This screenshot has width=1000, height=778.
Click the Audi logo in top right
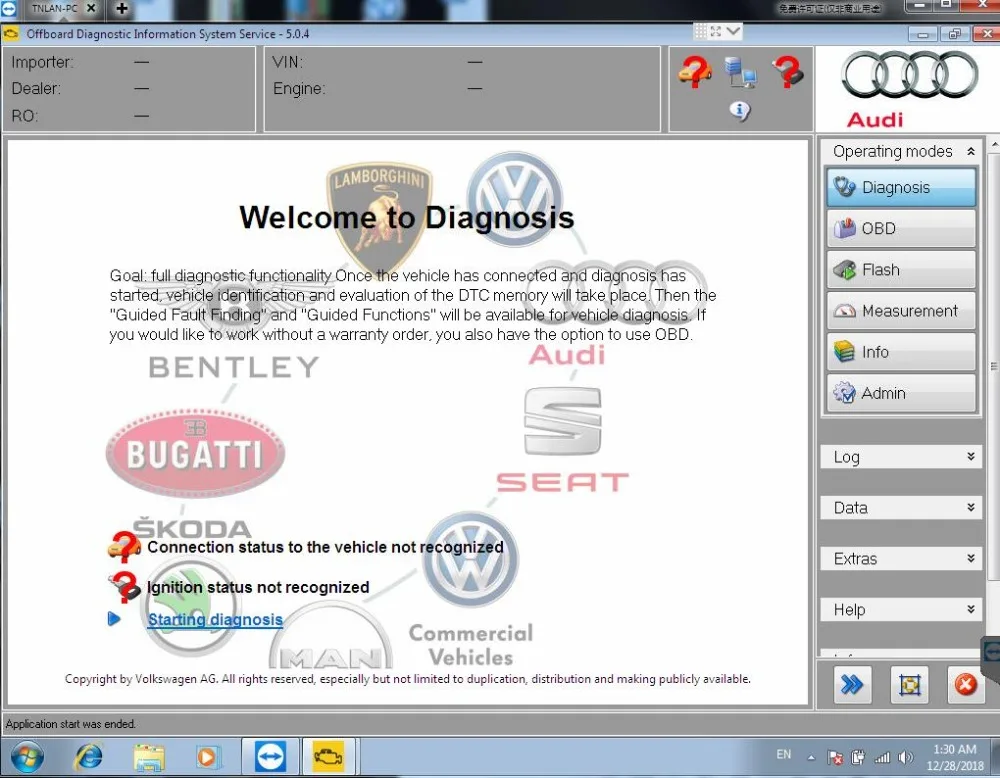(x=908, y=88)
